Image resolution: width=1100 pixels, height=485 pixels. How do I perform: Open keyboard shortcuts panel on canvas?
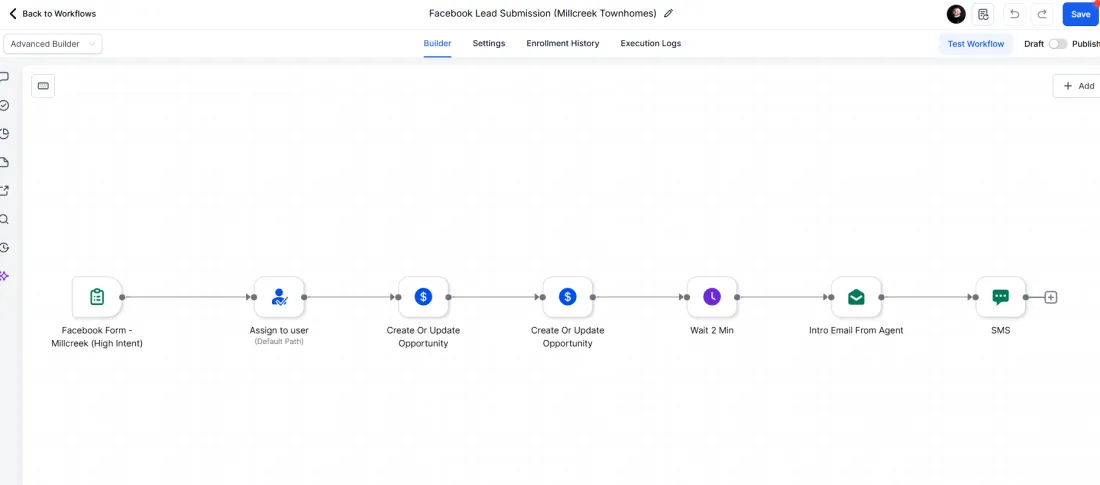[43, 86]
